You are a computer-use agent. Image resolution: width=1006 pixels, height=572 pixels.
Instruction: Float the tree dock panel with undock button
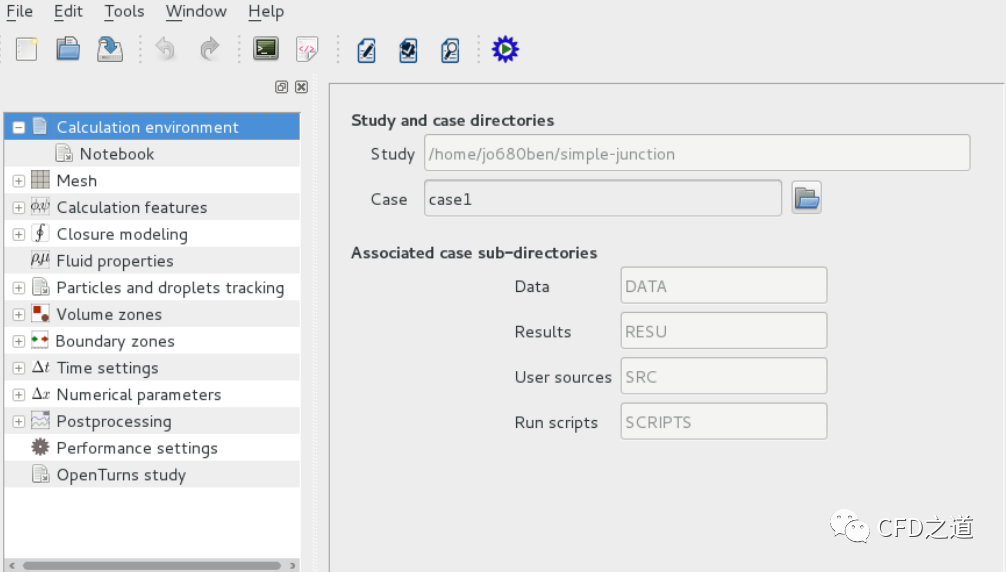(x=282, y=87)
